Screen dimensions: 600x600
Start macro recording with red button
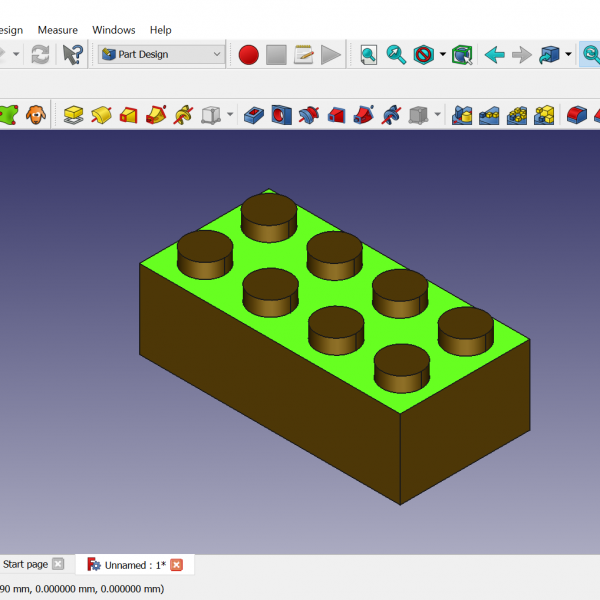tap(249, 55)
